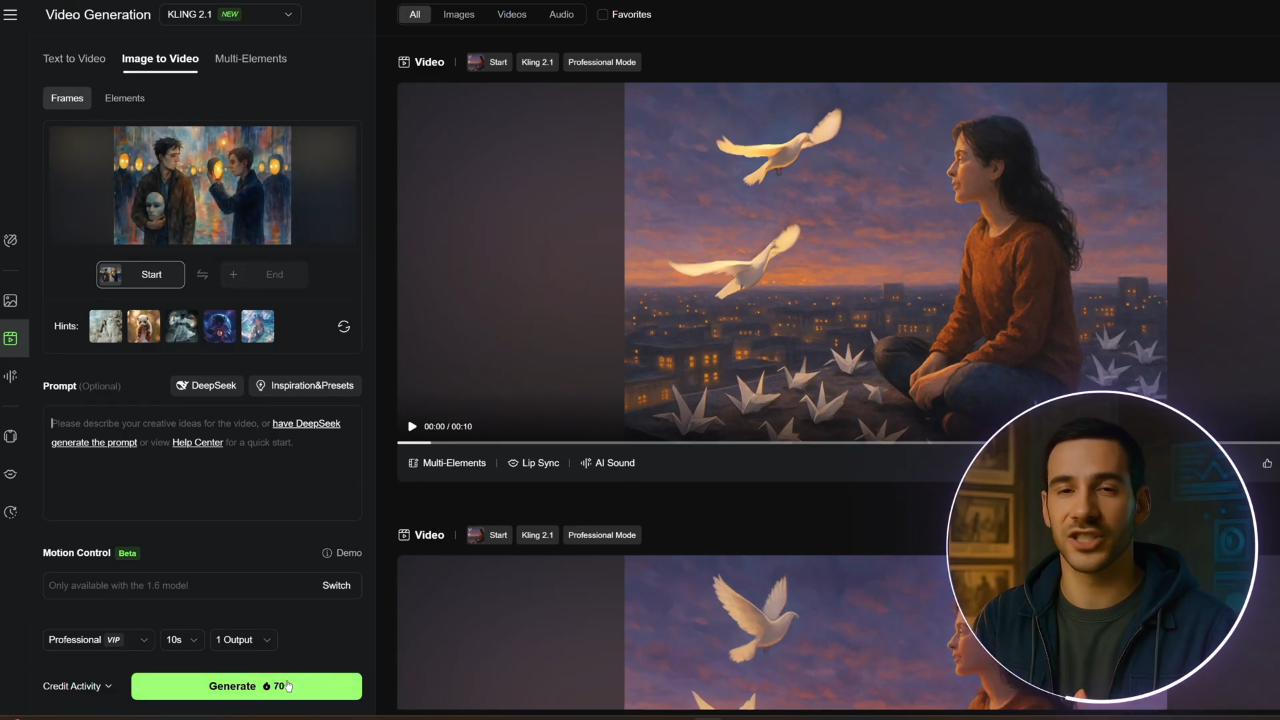Switch to the Elements sub-tab
Image resolution: width=1280 pixels, height=720 pixels.
[125, 98]
